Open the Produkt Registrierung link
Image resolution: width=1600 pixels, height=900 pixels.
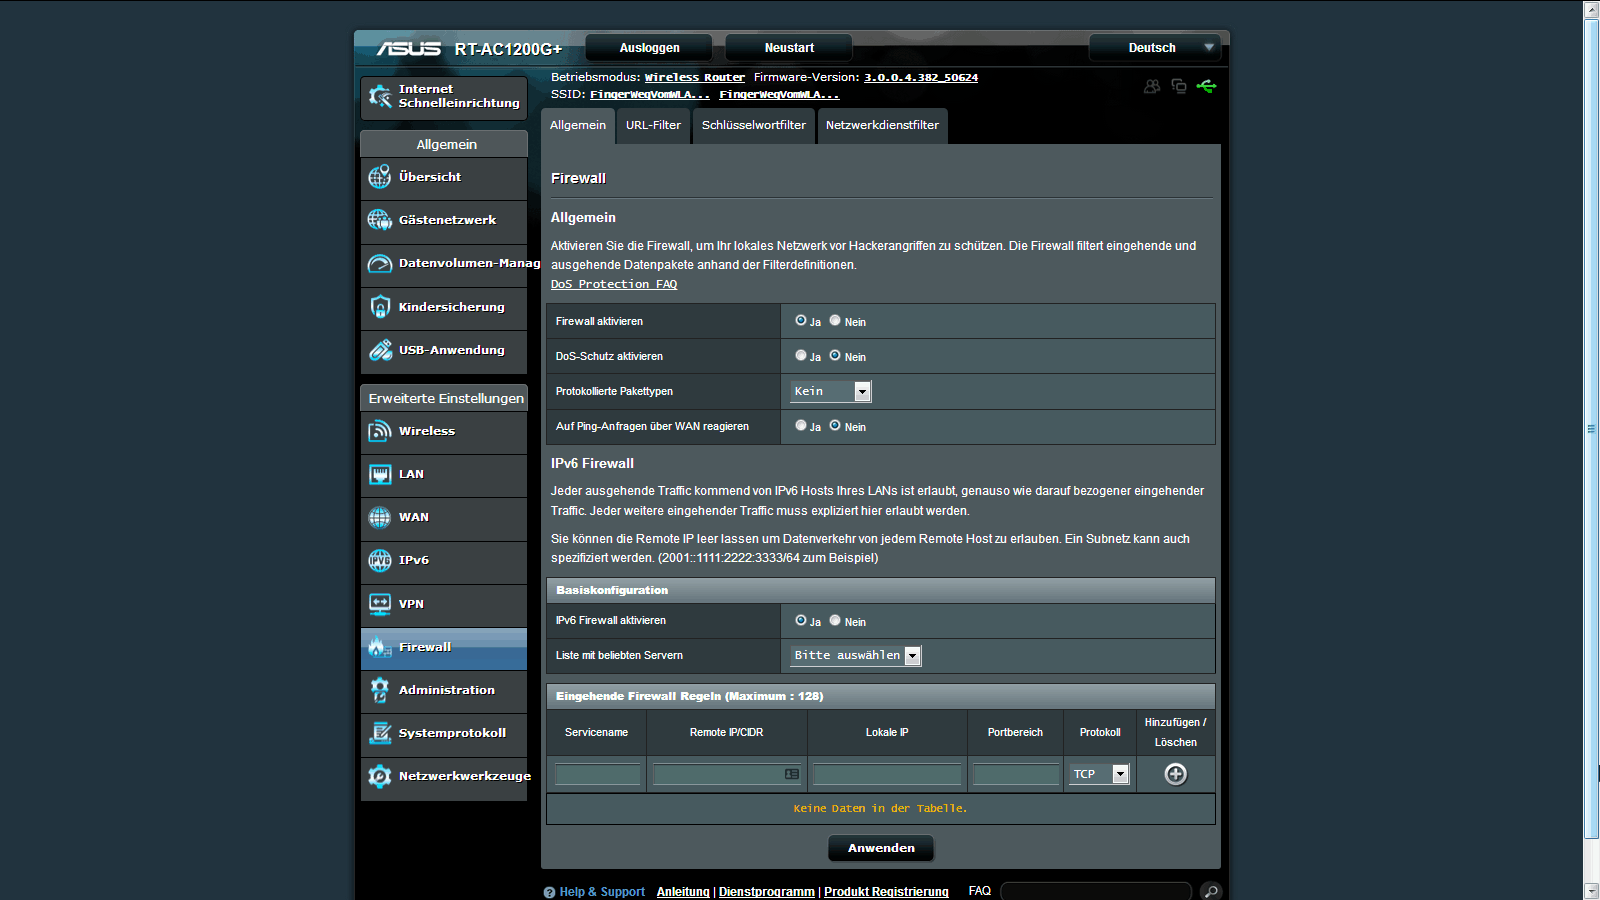click(x=886, y=892)
